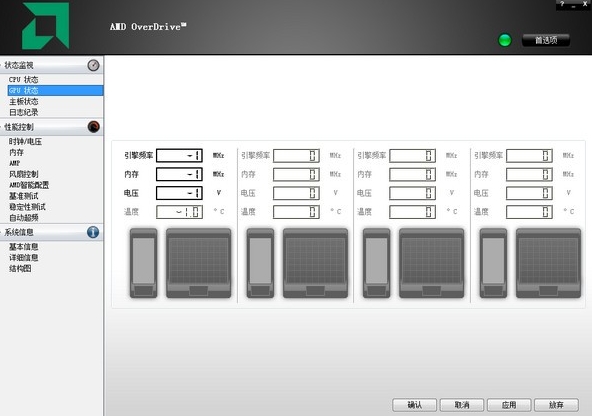Open 主板状态 in sidebar
The width and height of the screenshot is (592, 416).
pos(24,102)
